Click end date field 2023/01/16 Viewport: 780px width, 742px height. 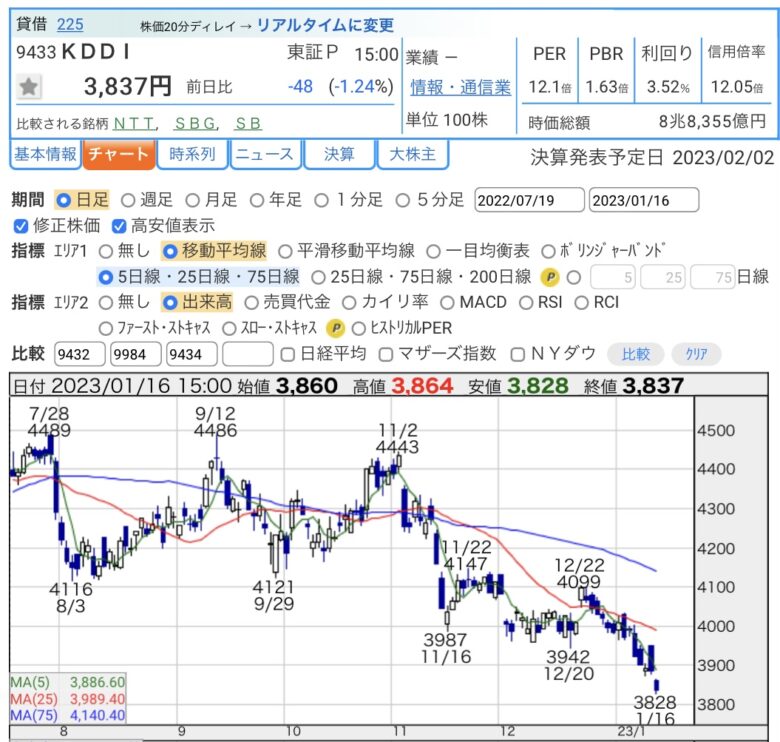pos(644,200)
